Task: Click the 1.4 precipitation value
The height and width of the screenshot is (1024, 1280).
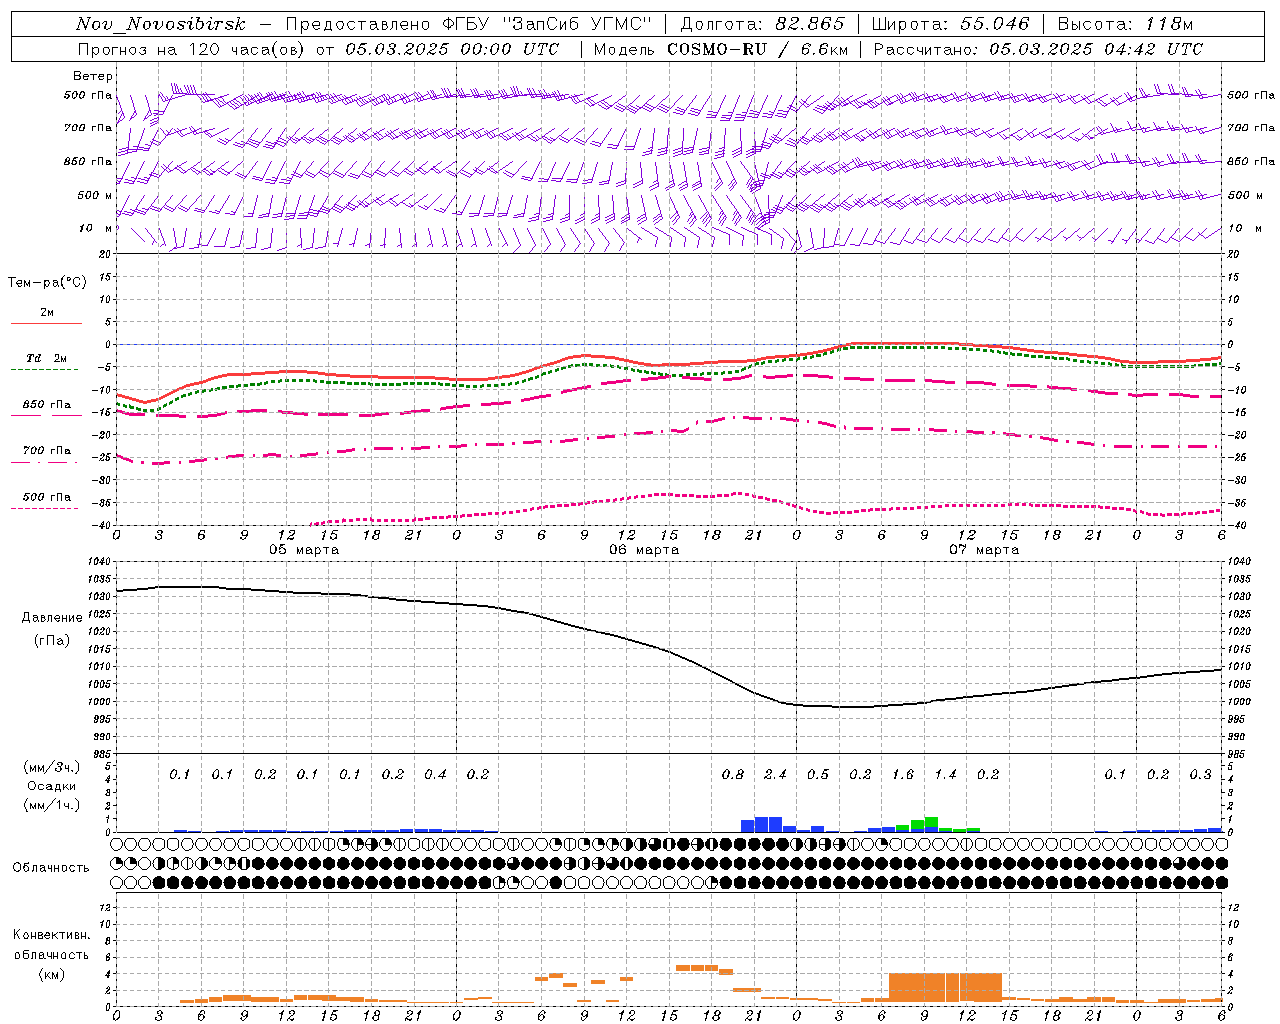Action: pos(945,774)
